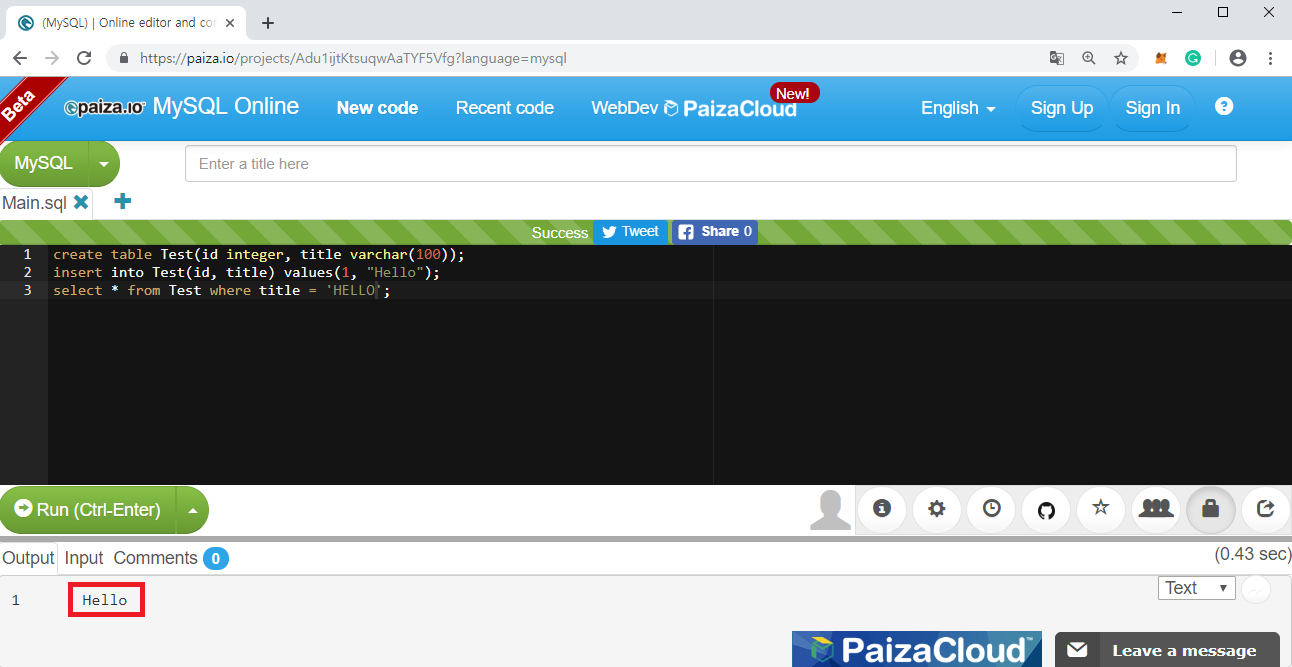Open Chrome three-dot menu
The height and width of the screenshot is (667, 1292).
1270,58
